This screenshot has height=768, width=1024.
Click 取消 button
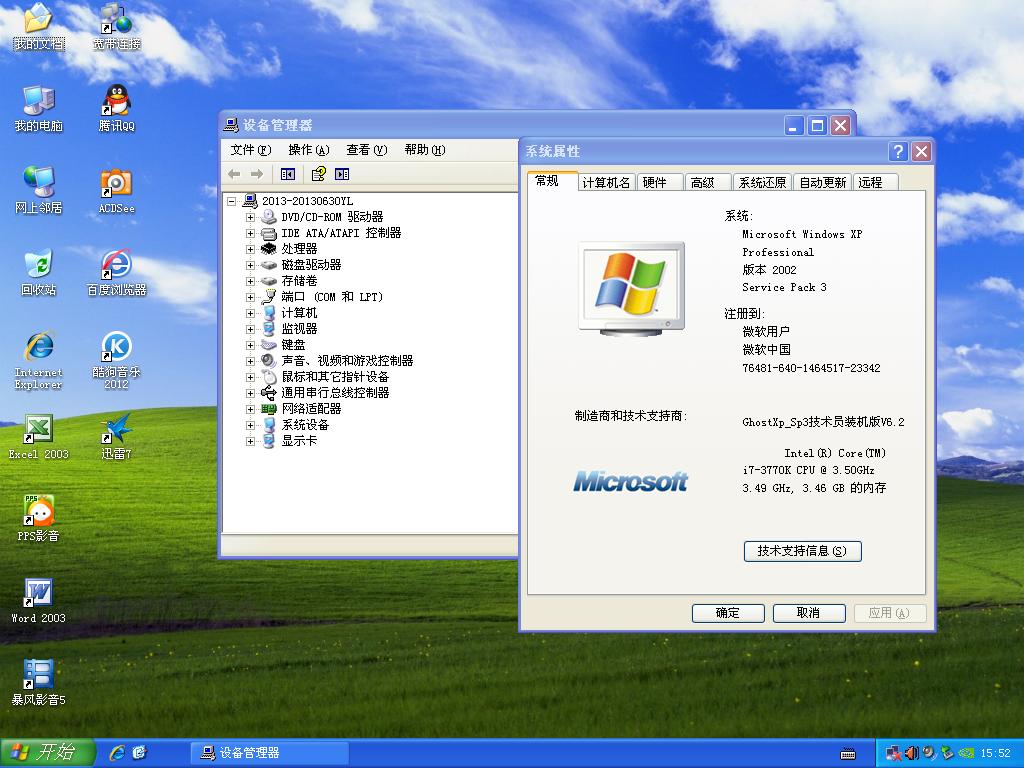click(809, 613)
